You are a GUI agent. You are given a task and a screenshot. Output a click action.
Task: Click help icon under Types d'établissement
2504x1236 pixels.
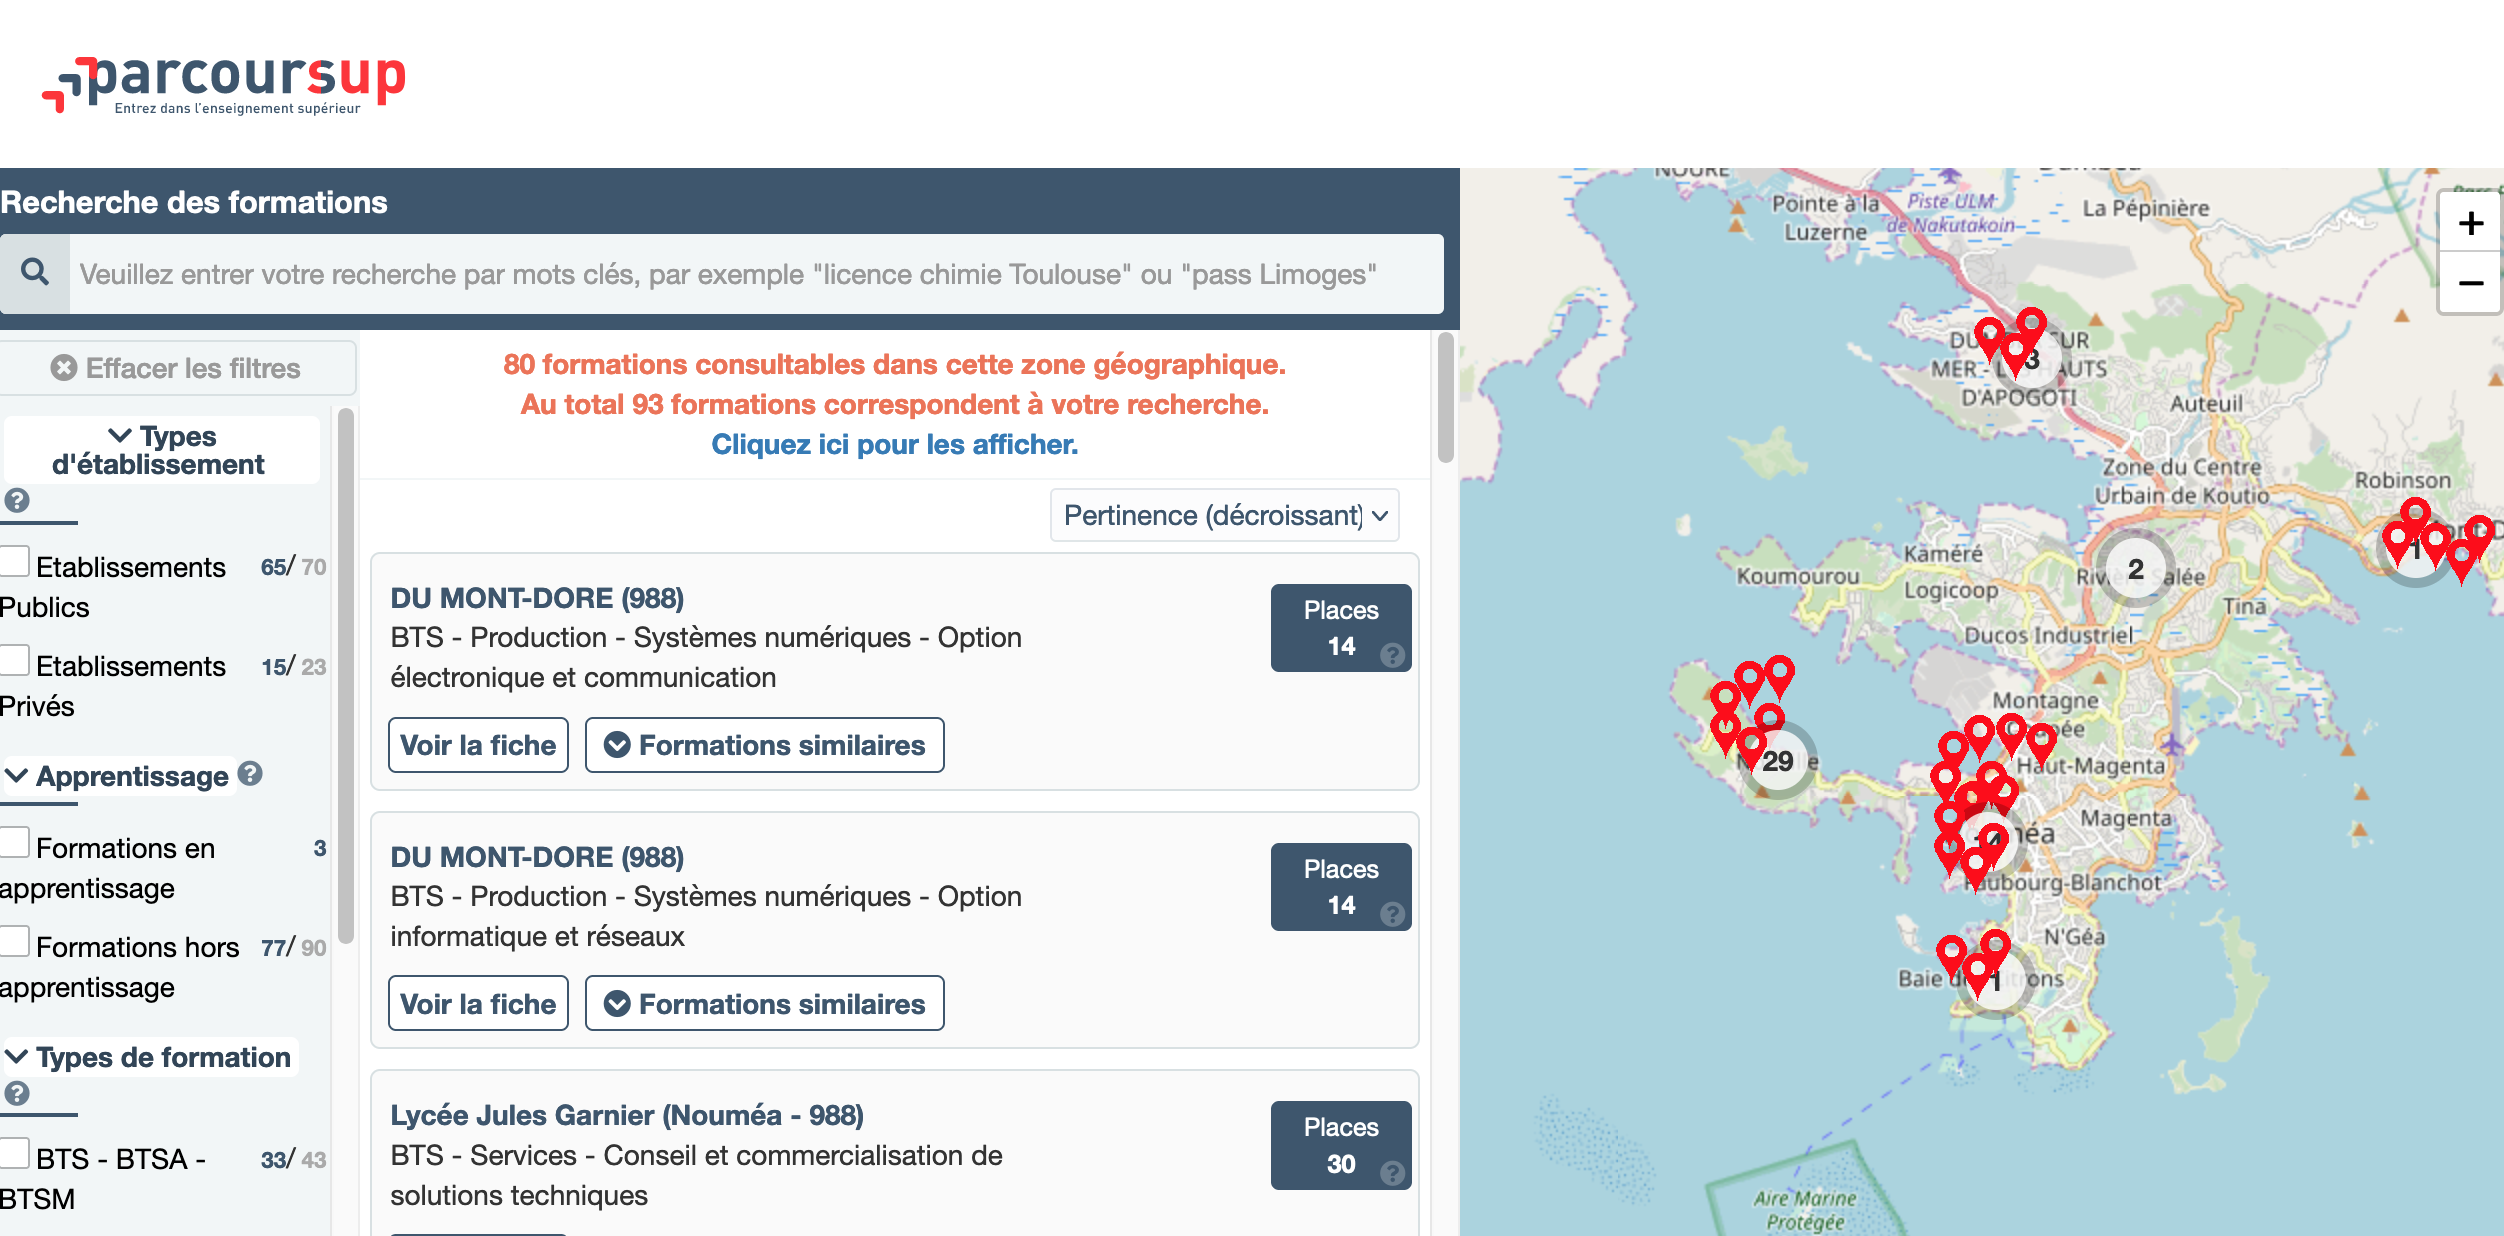pyautogui.click(x=17, y=500)
